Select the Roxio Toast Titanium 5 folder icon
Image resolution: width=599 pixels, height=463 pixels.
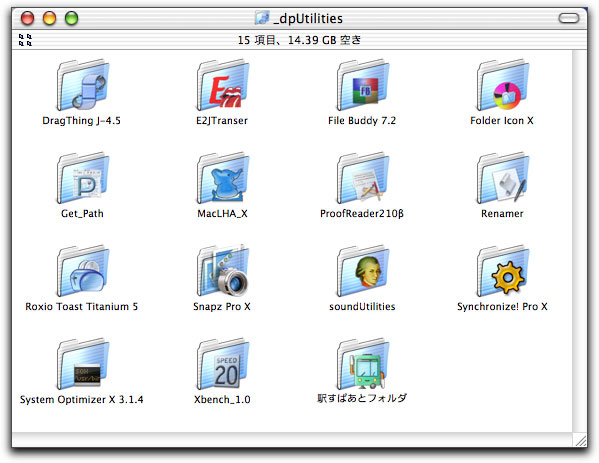click(x=83, y=271)
